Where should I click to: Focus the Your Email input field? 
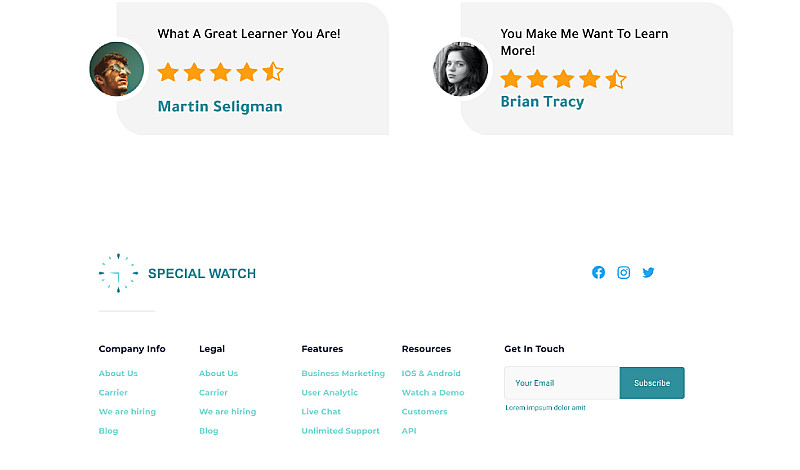tap(562, 383)
